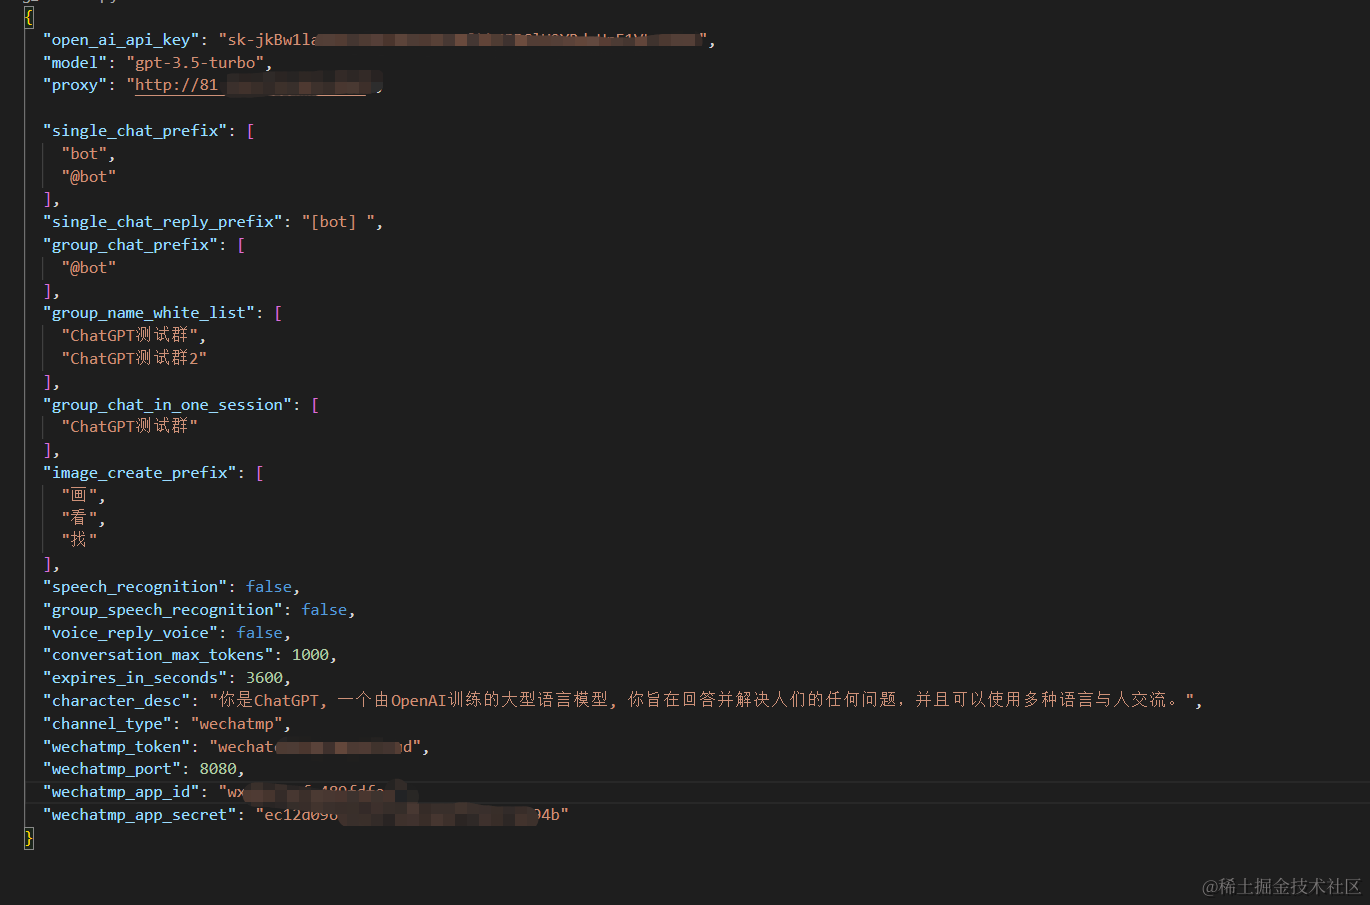Click the open_ai_api_key property name

120,39
